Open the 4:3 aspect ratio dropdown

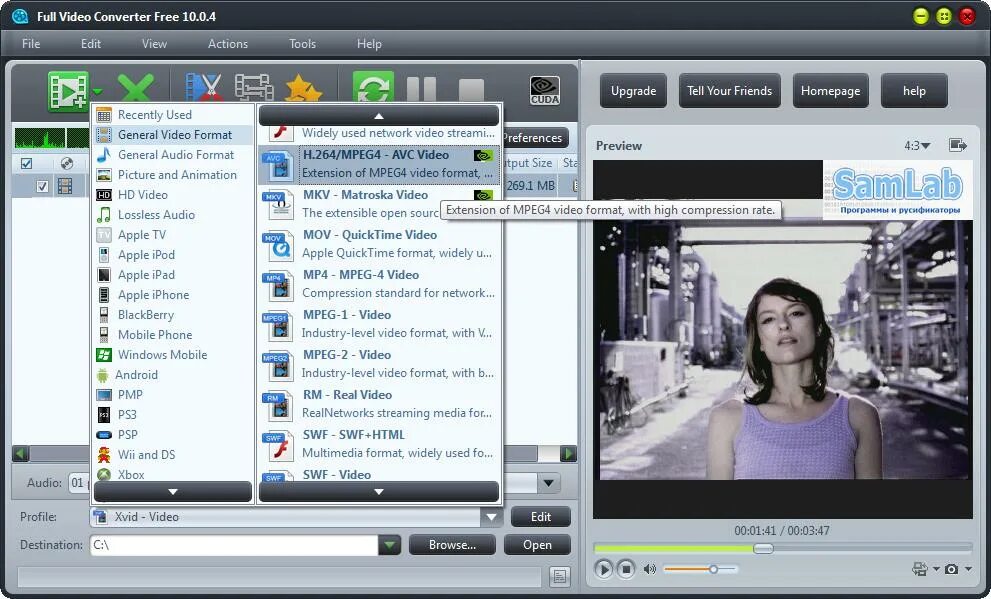pos(917,146)
